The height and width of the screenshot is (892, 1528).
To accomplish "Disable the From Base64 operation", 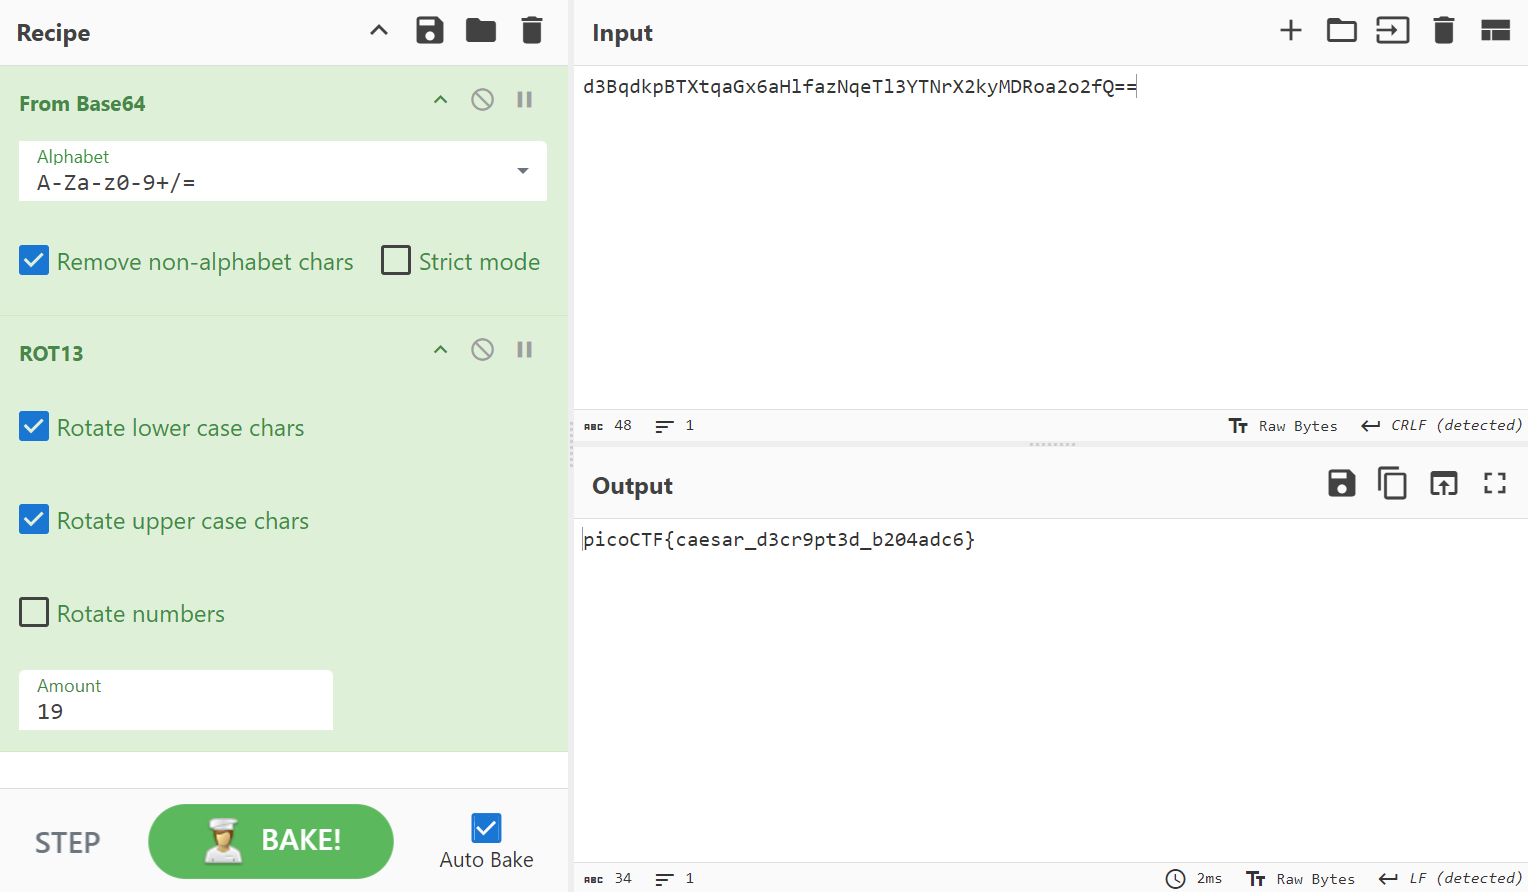I will [482, 100].
